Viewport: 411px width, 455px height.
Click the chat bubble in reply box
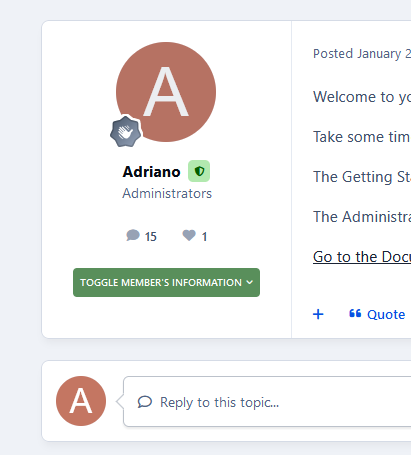point(145,402)
